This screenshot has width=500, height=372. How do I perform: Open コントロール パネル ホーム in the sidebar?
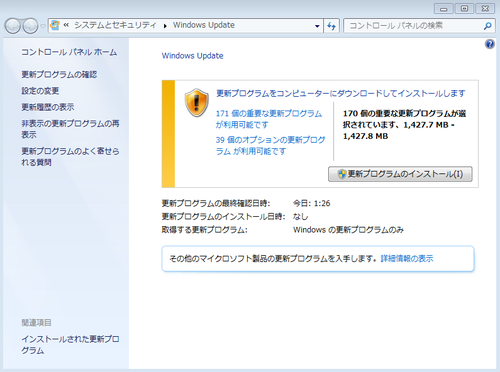pos(69,52)
